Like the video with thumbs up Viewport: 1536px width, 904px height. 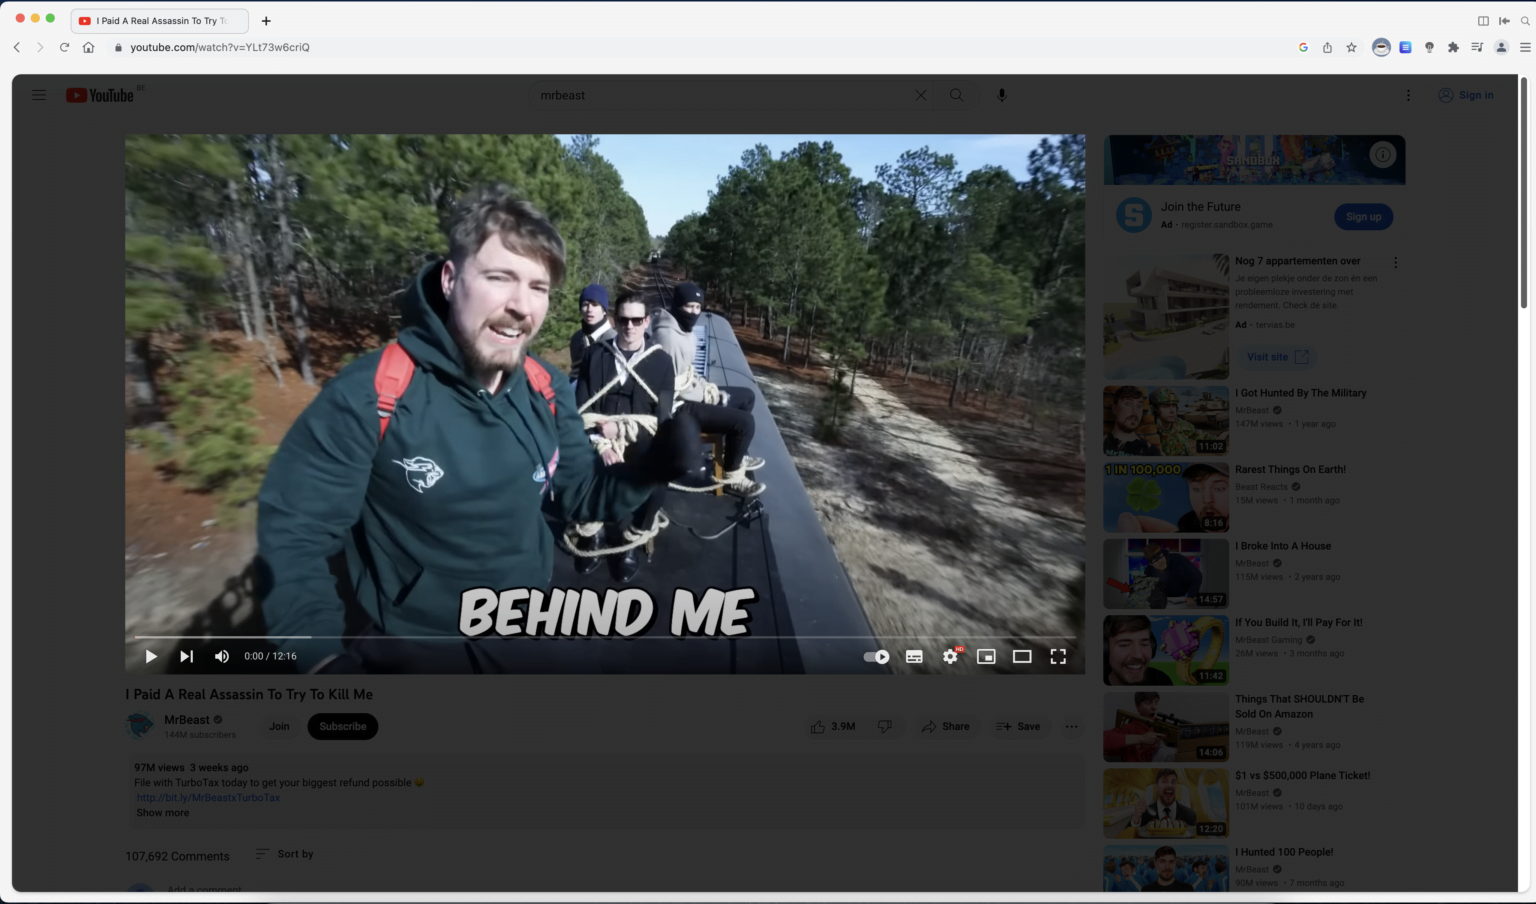click(x=819, y=727)
